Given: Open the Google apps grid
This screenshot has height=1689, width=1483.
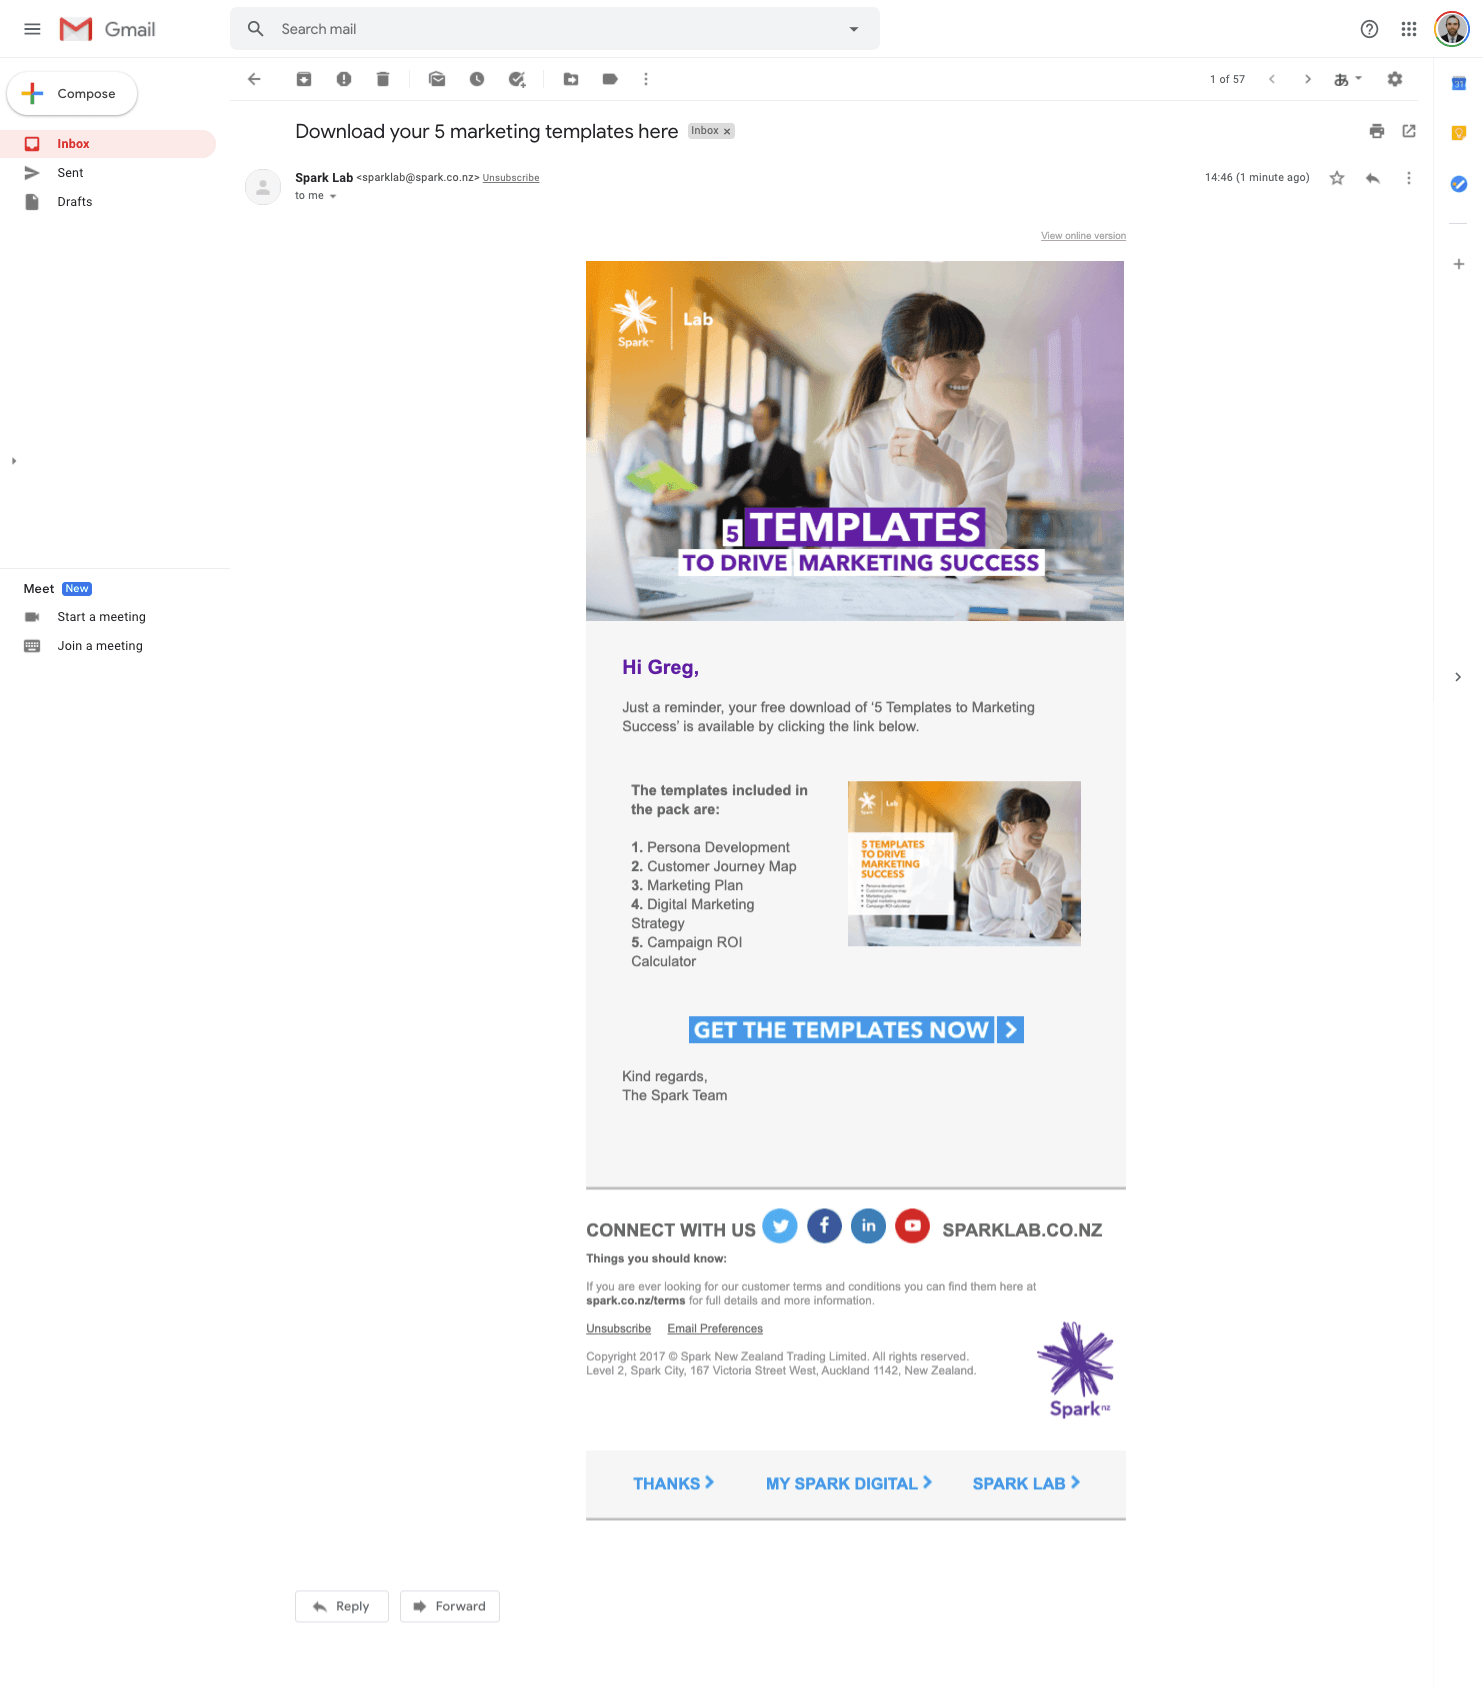Looking at the screenshot, I should tap(1409, 29).
